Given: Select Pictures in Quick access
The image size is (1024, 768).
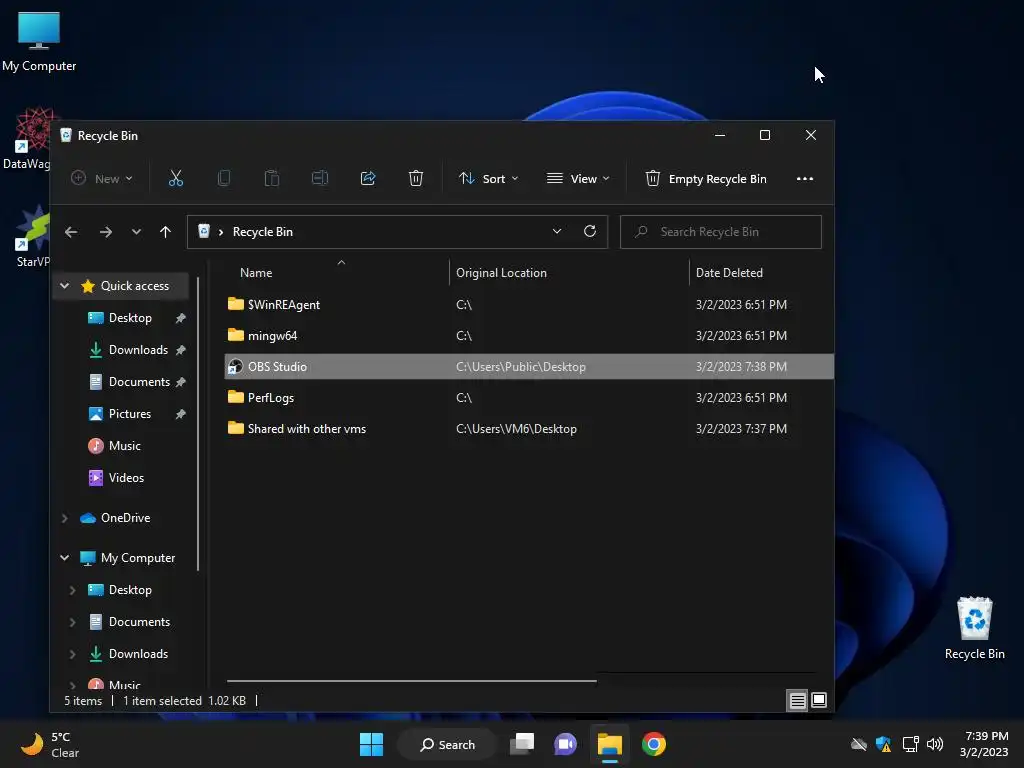Looking at the screenshot, I should click(129, 413).
